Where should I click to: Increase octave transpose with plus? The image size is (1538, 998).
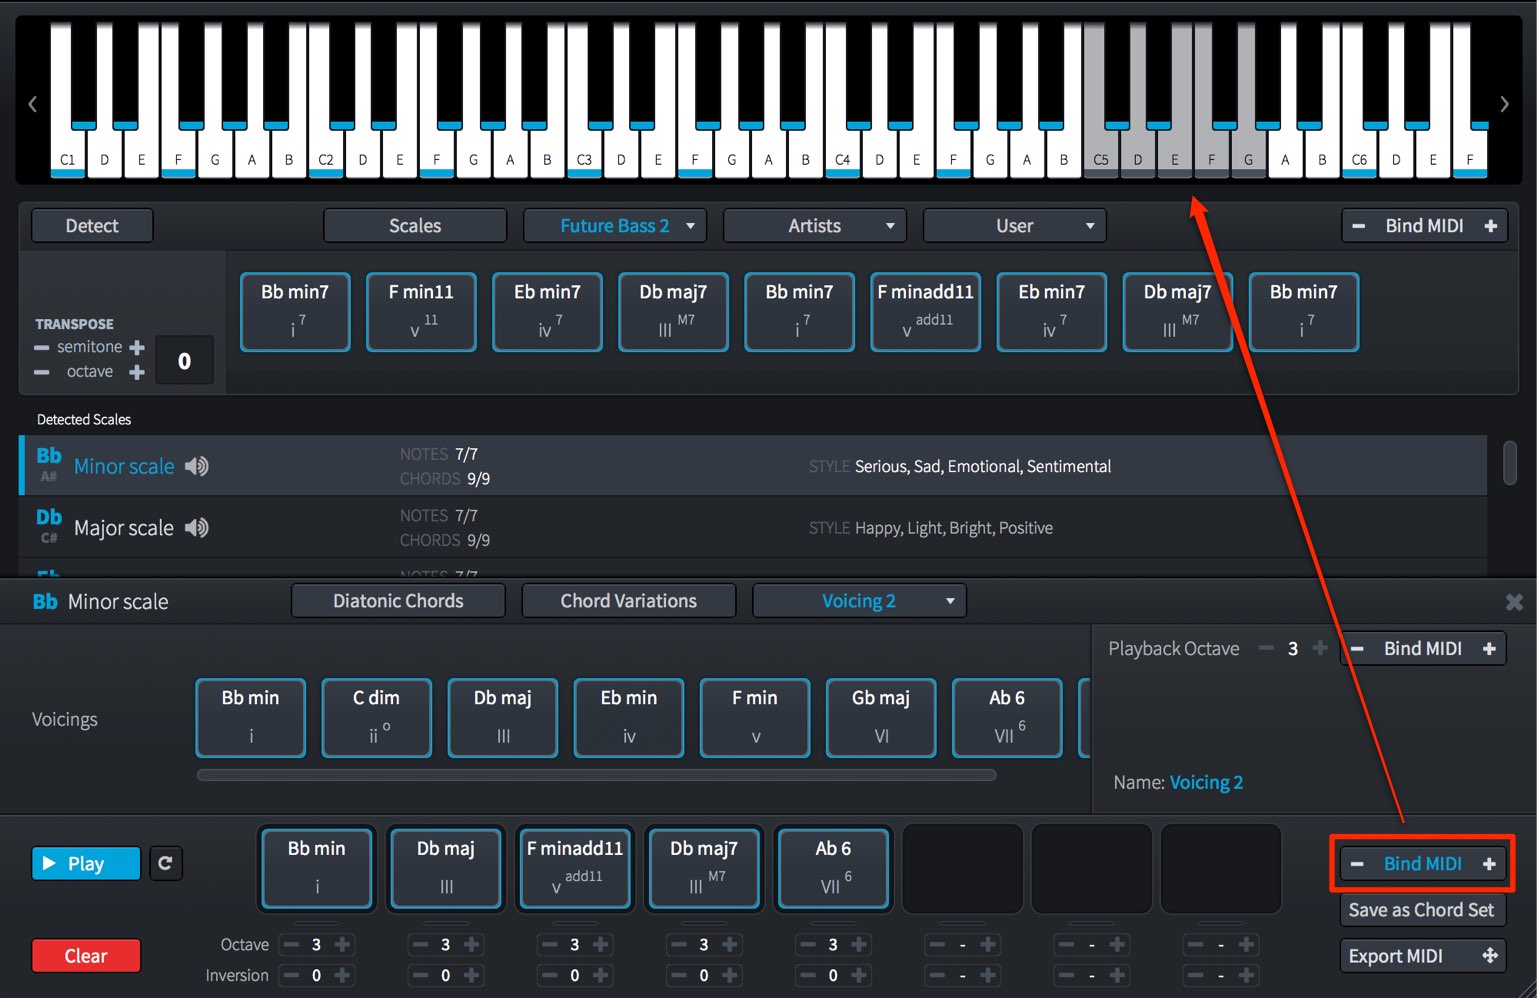tap(137, 372)
